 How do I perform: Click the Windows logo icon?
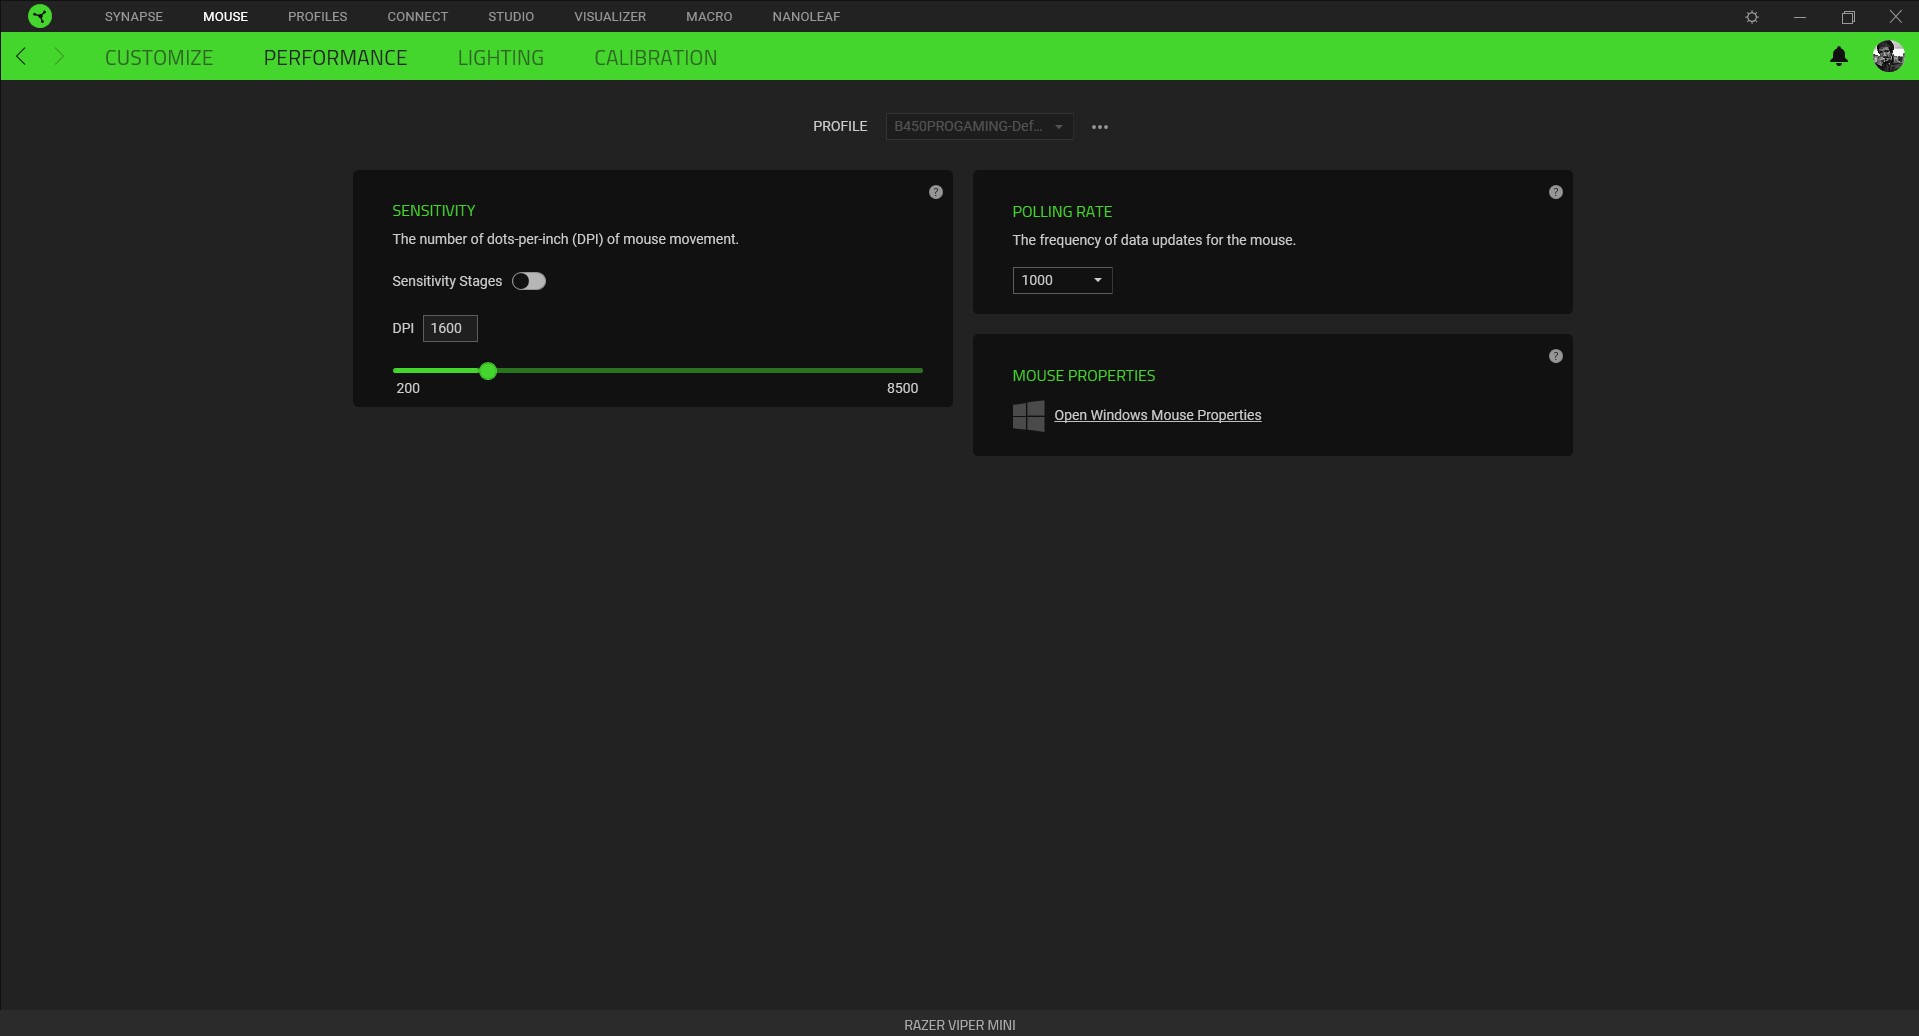pyautogui.click(x=1029, y=416)
